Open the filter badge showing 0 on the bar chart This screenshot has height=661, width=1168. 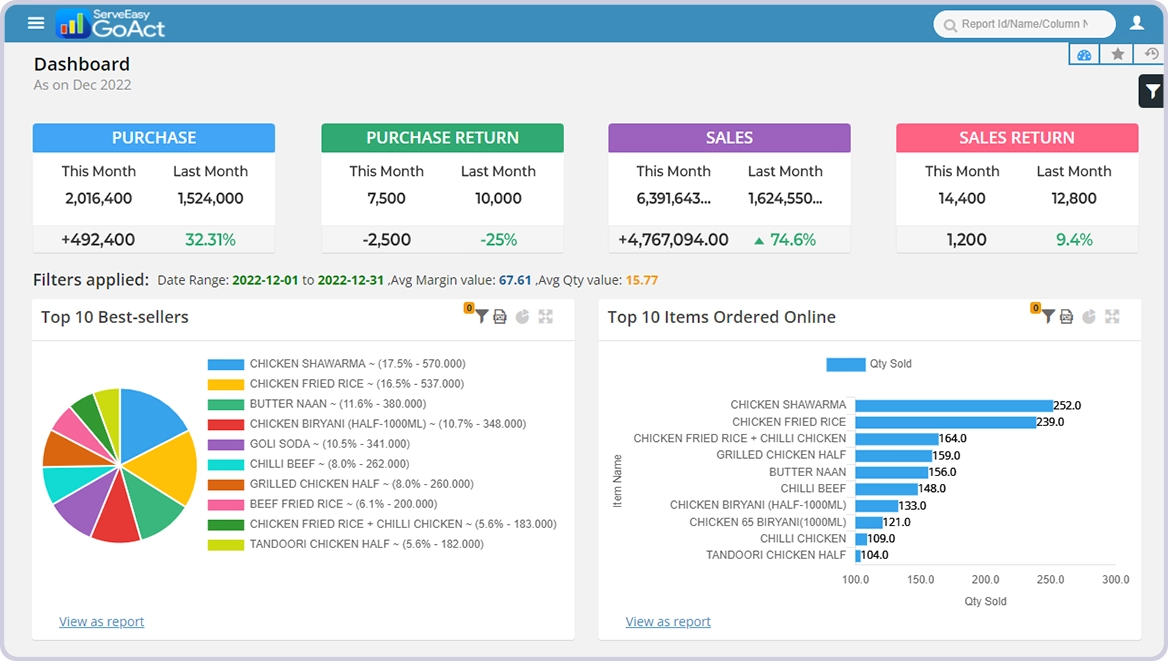(1034, 308)
